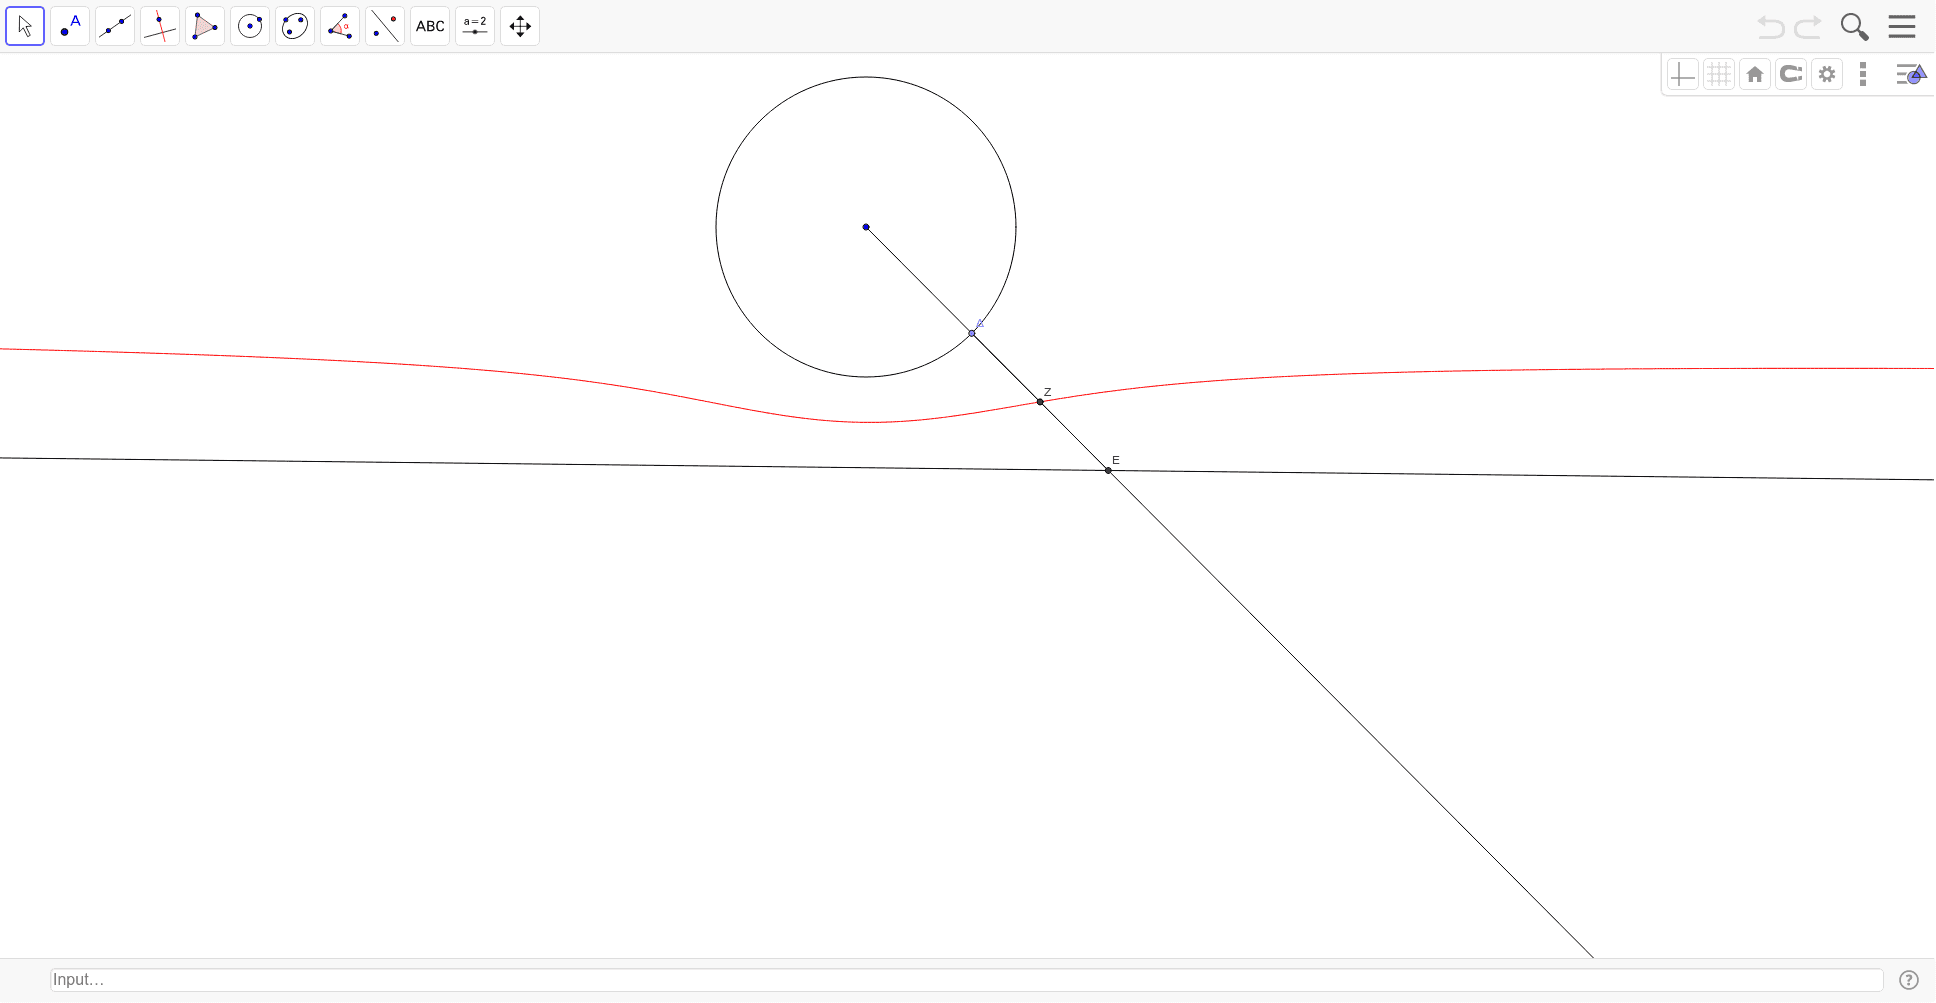Open the three-dot views menu
The height and width of the screenshot is (1003, 1936).
tap(1863, 74)
